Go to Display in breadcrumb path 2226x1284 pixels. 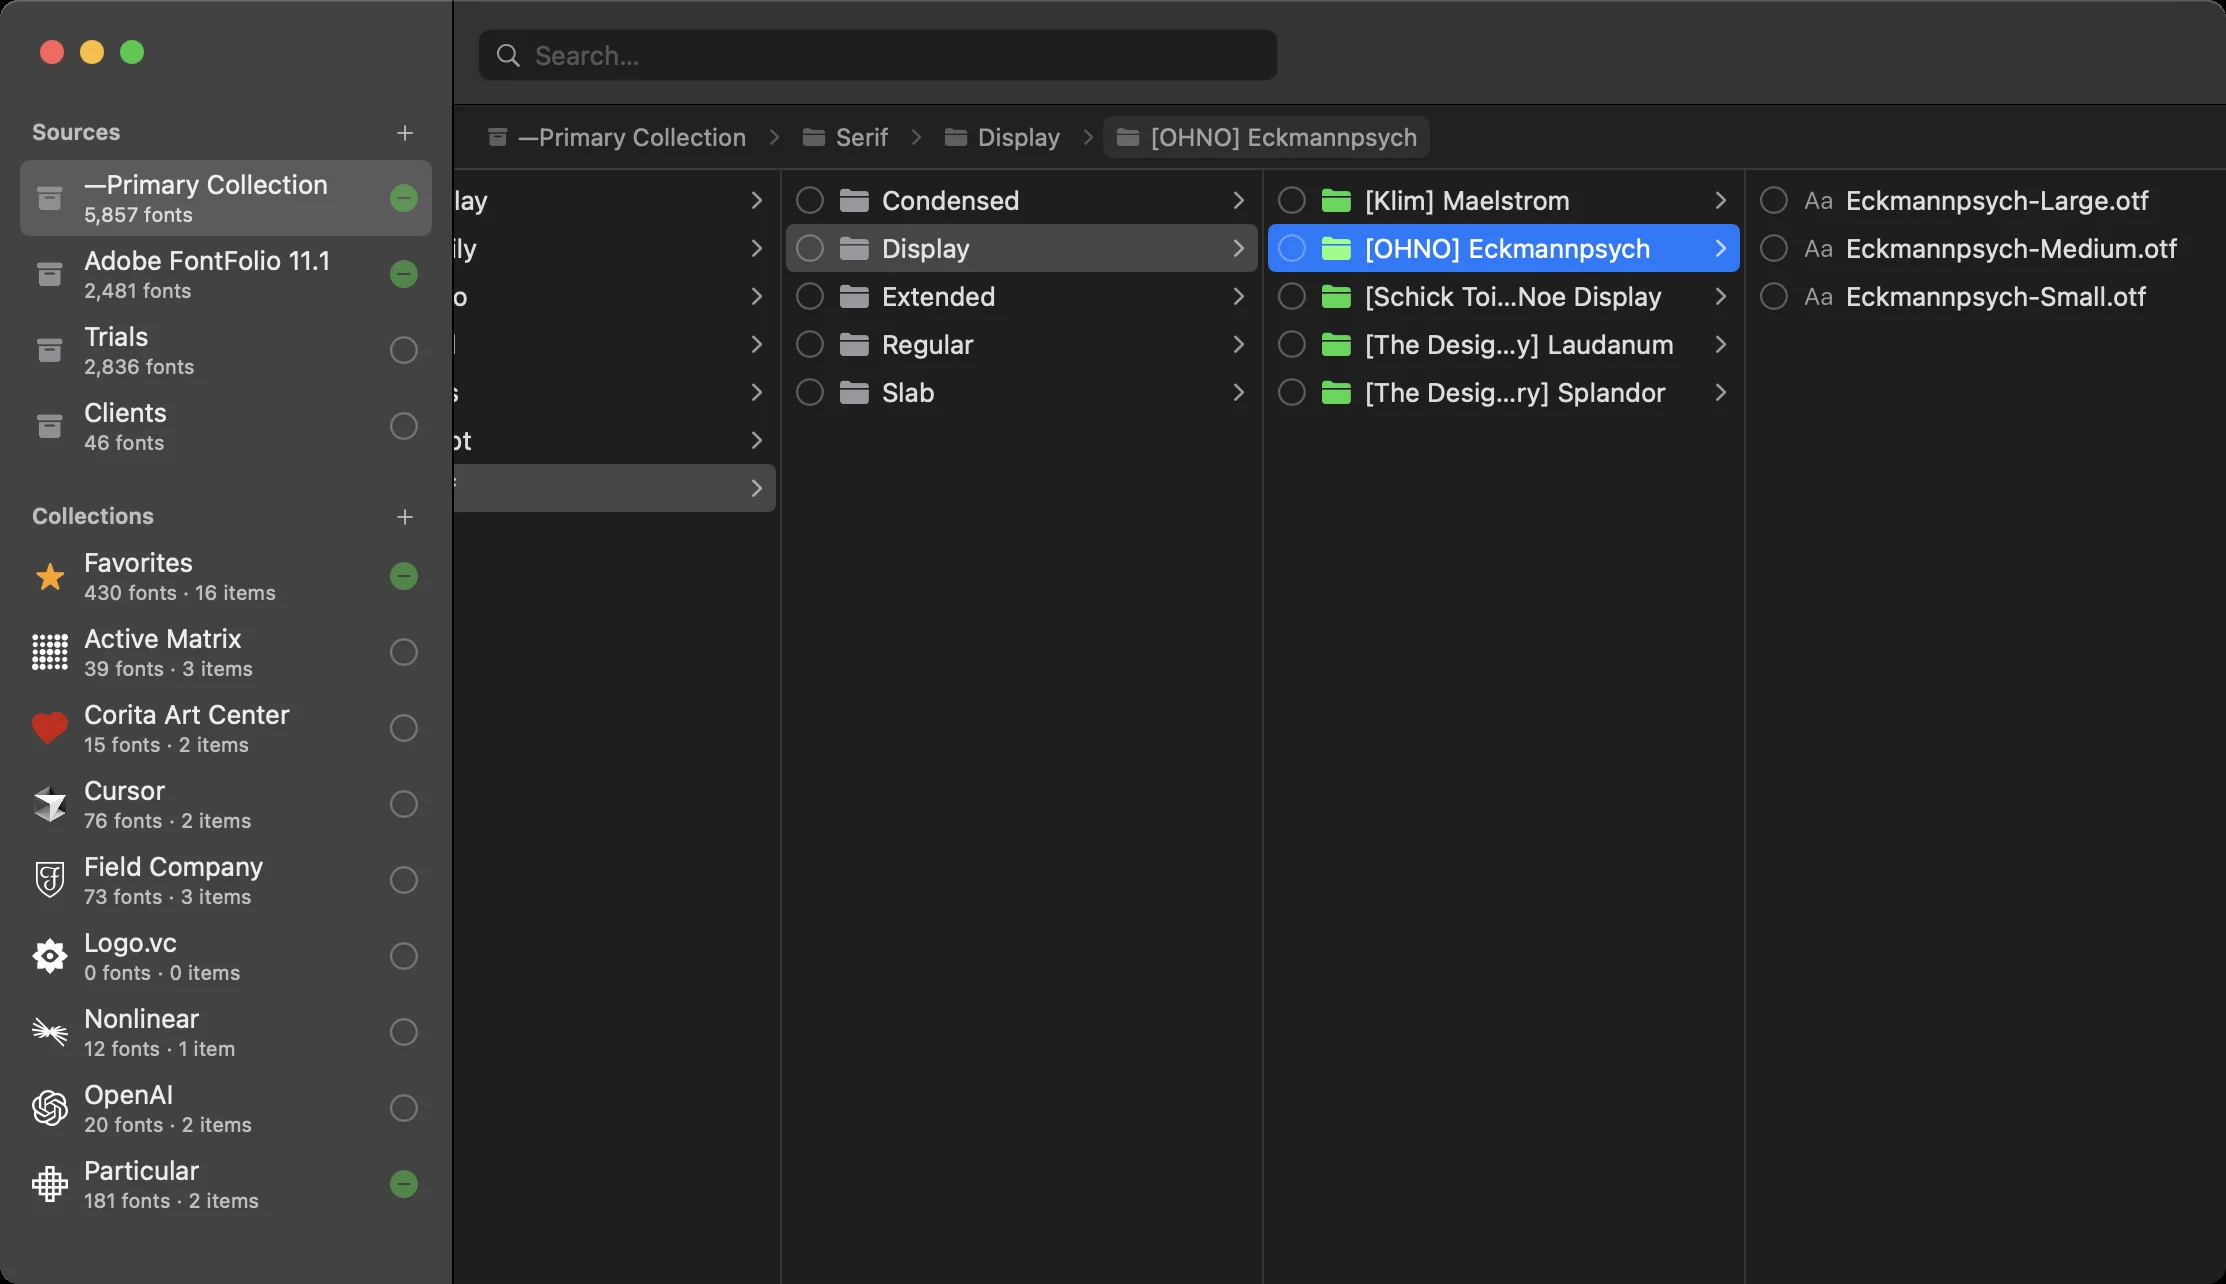coord(1002,137)
